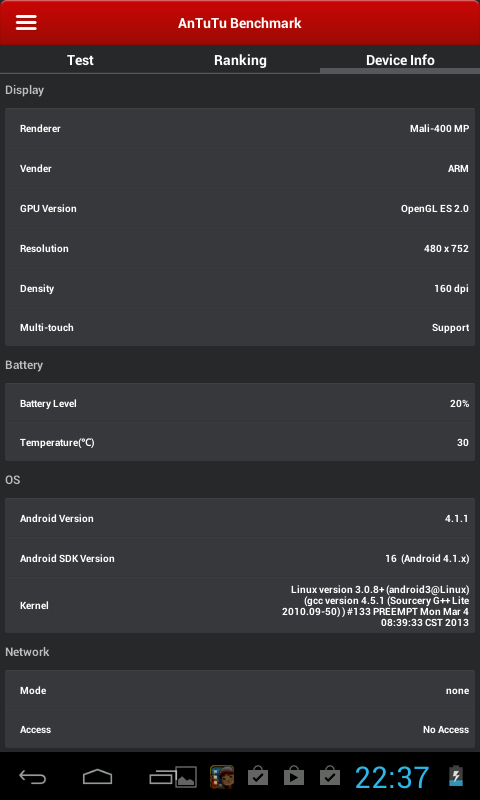Select the Renderer Mali-400 MP row
Viewport: 480px width, 800px height.
click(x=240, y=129)
